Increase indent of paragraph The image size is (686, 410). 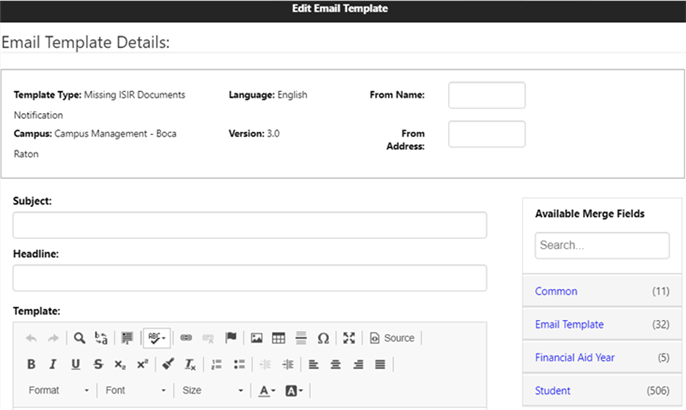coord(287,364)
